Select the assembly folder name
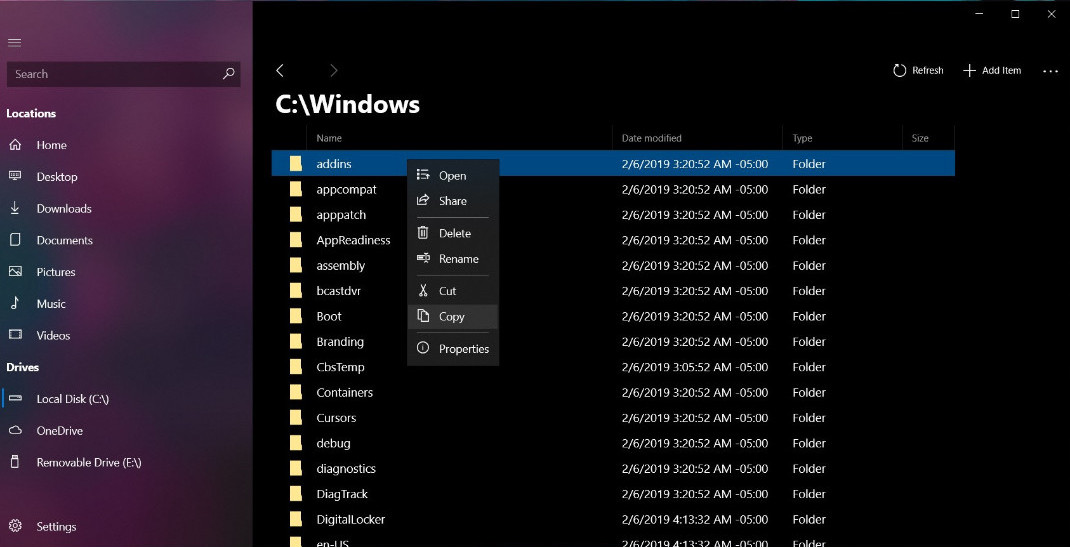 pyautogui.click(x=341, y=265)
